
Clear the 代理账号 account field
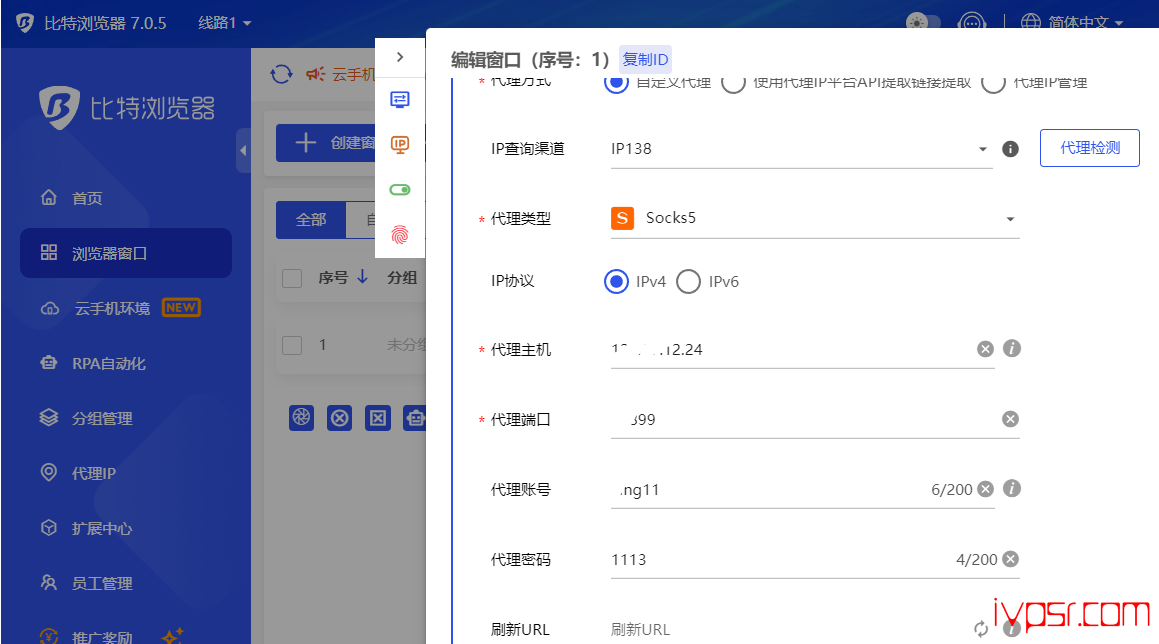pos(985,489)
